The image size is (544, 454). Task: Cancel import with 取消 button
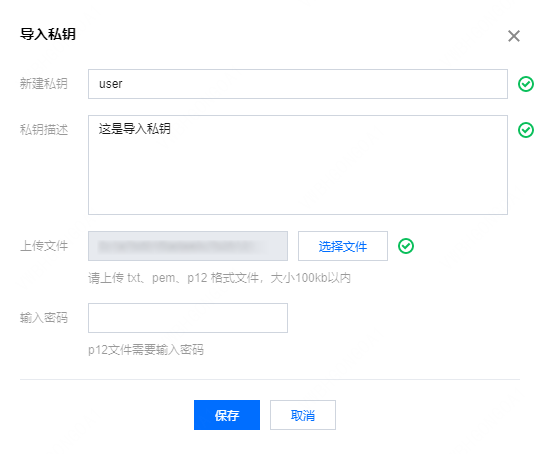303,415
